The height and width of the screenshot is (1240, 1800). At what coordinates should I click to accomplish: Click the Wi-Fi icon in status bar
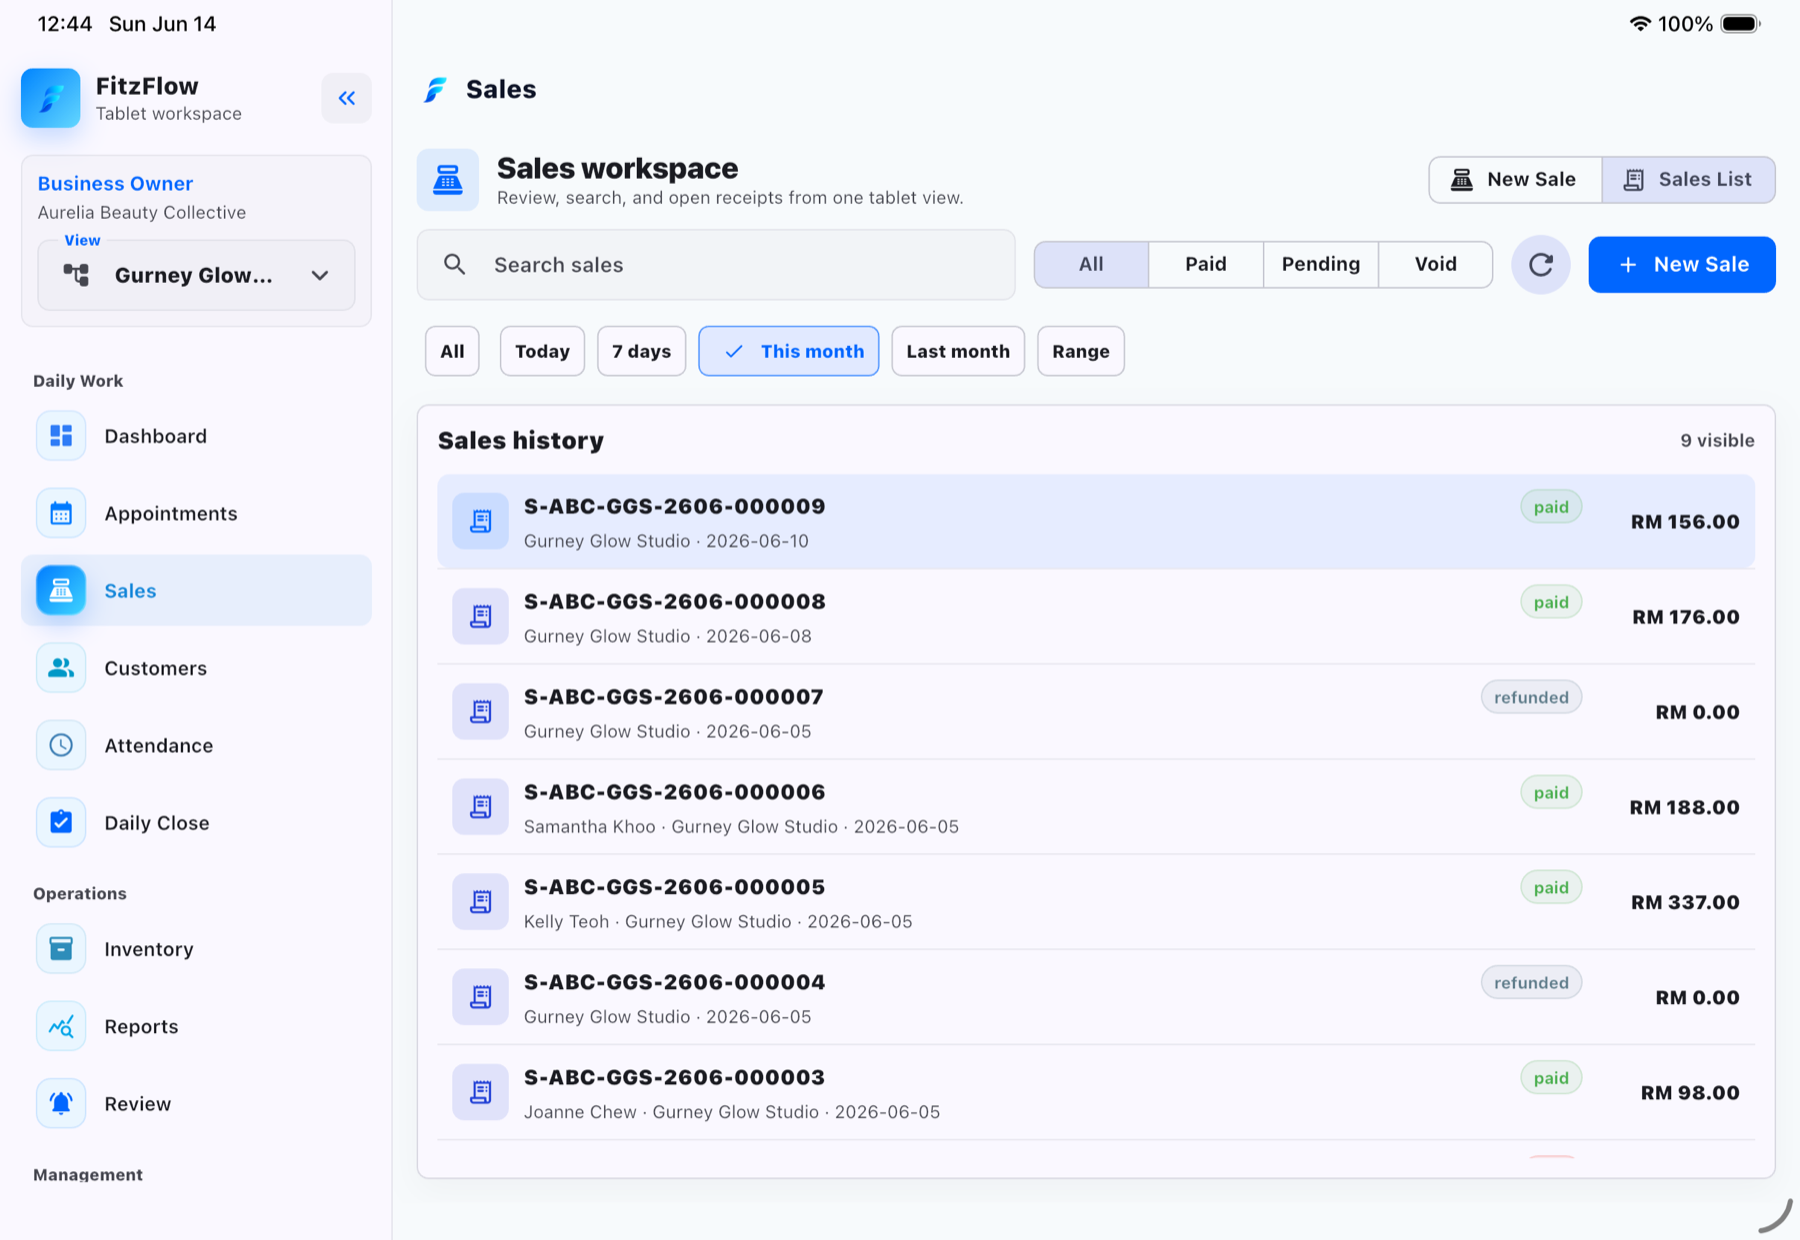[x=1640, y=24]
